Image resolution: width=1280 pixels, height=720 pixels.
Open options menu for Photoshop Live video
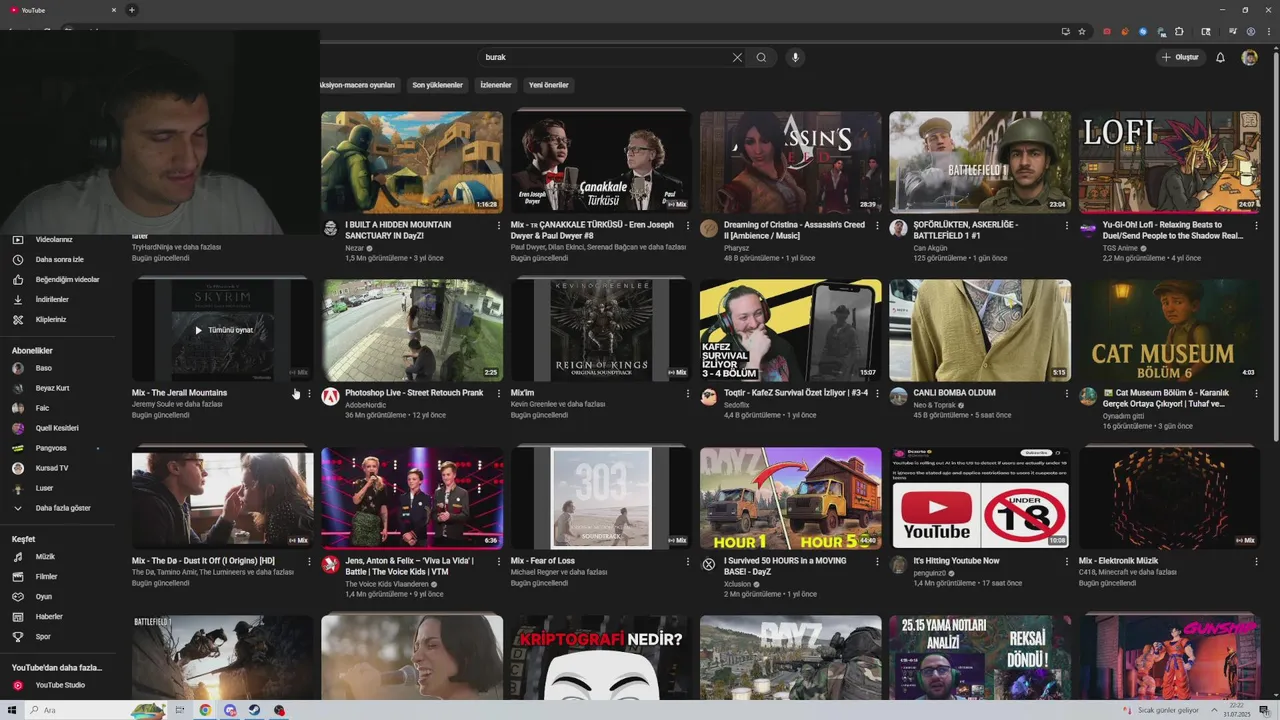(x=499, y=393)
